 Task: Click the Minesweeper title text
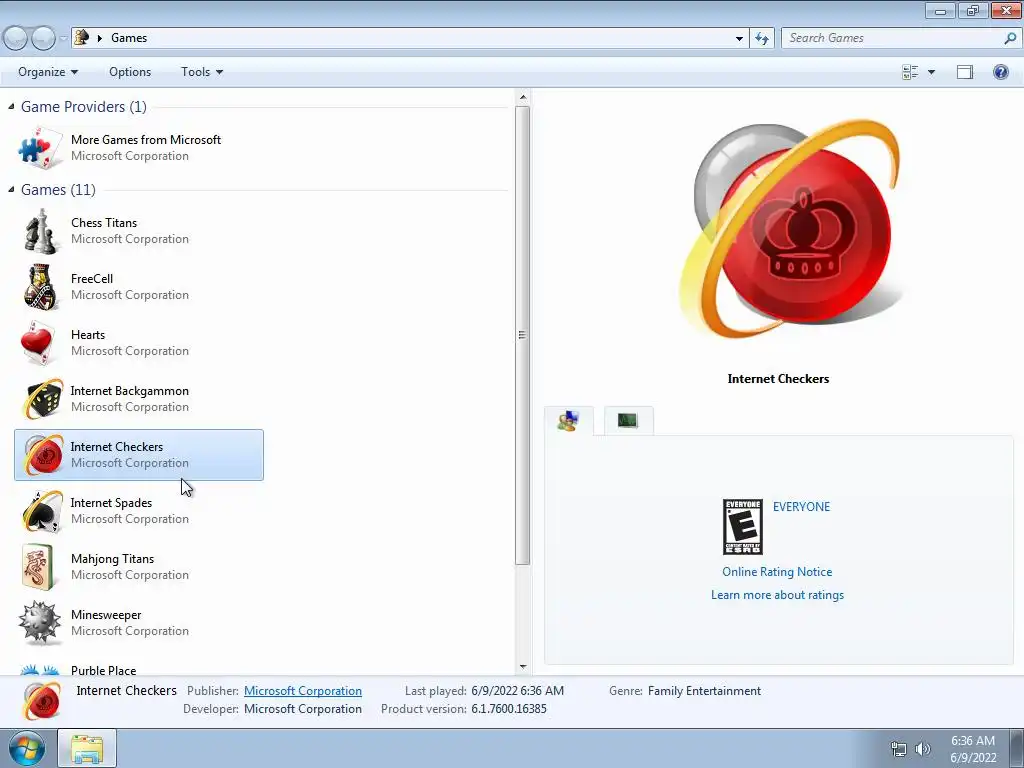tap(106, 615)
